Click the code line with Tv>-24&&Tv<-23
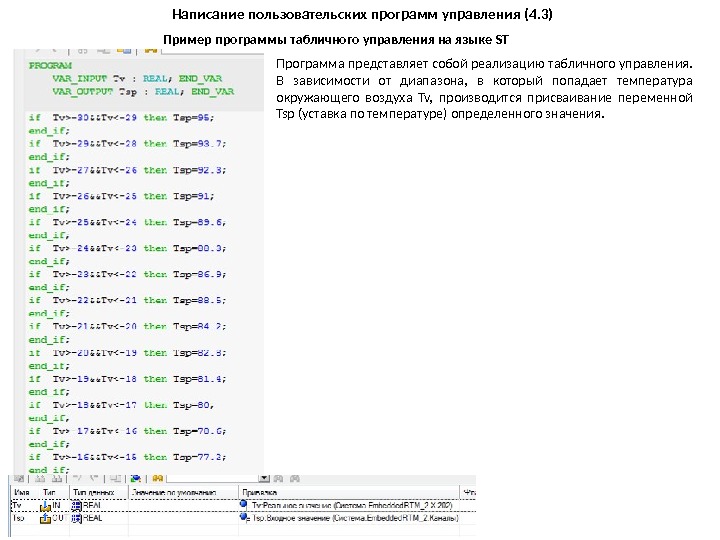This screenshot has height=540, width=720. point(127,248)
